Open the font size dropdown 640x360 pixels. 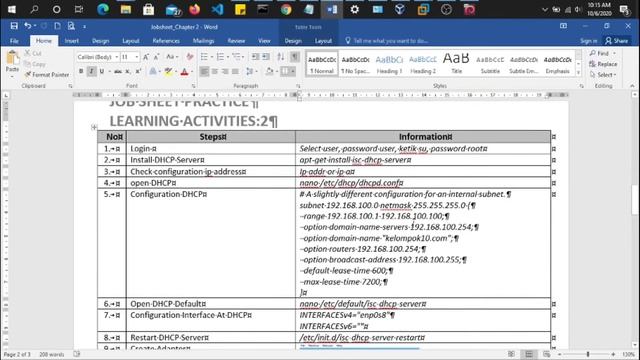(137, 57)
